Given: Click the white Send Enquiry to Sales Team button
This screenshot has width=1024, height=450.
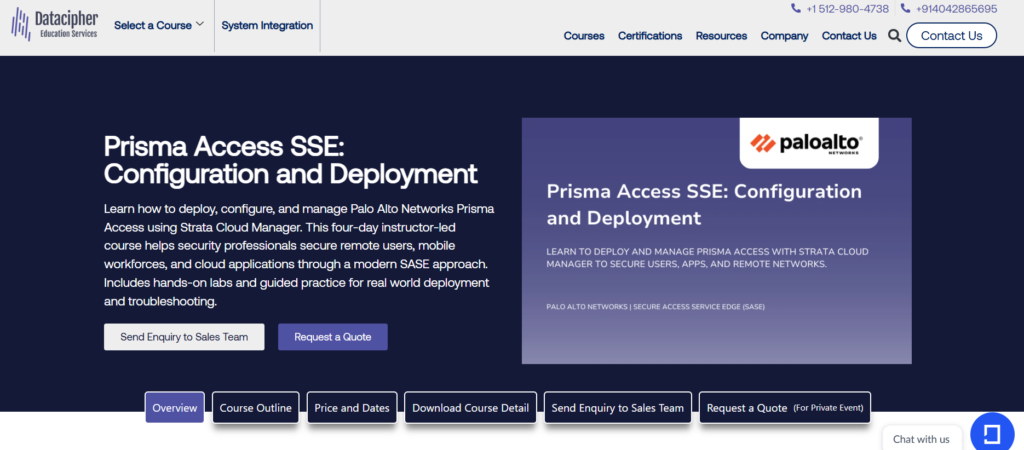Looking at the screenshot, I should pos(184,337).
